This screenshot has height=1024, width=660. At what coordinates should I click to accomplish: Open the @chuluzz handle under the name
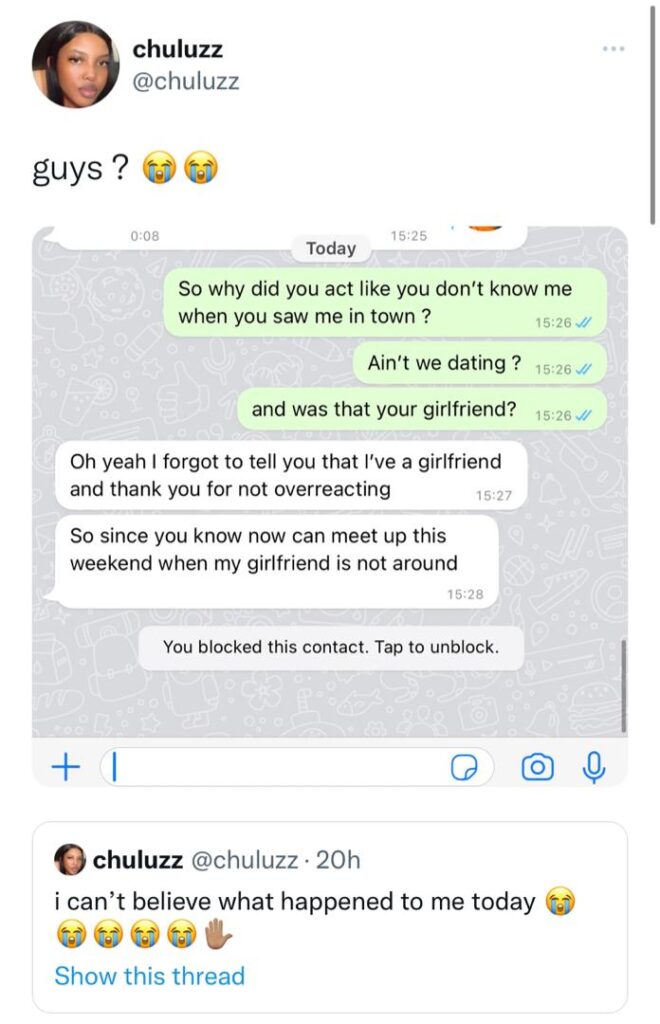pos(186,82)
